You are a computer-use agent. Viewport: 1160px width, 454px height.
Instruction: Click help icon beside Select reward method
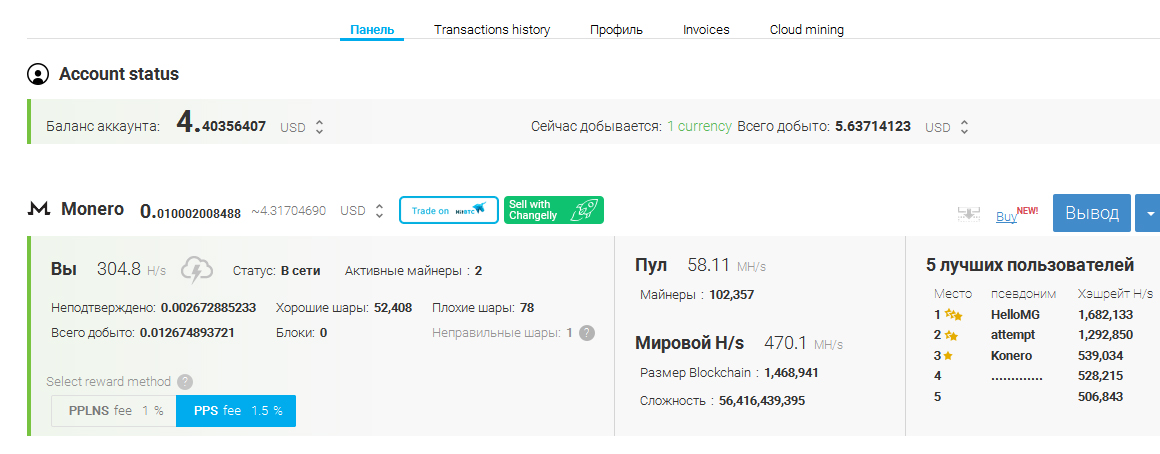[x=185, y=382]
